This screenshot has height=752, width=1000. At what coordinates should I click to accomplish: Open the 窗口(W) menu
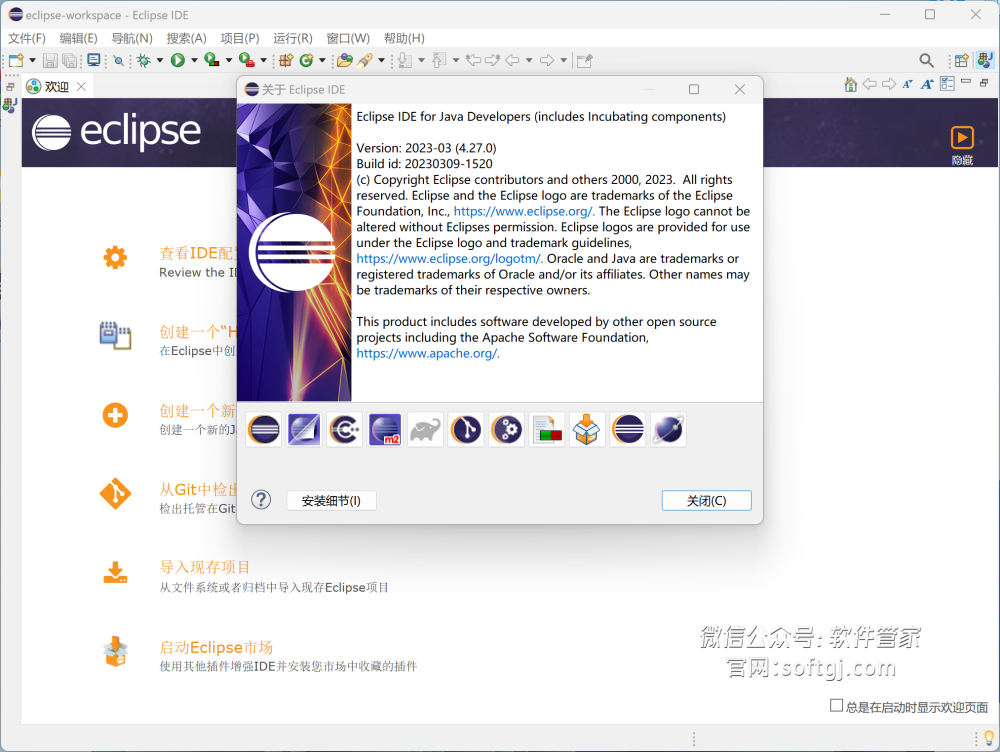click(x=348, y=38)
